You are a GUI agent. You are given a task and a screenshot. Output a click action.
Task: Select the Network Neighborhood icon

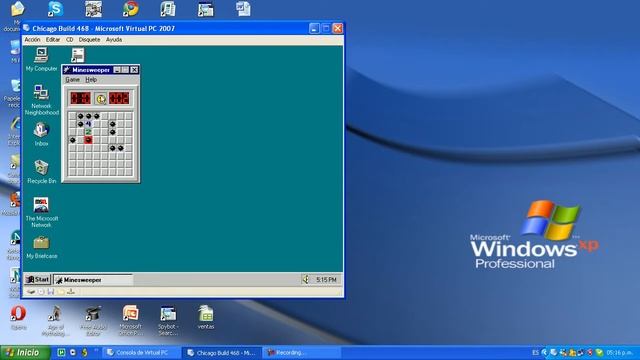[41, 100]
